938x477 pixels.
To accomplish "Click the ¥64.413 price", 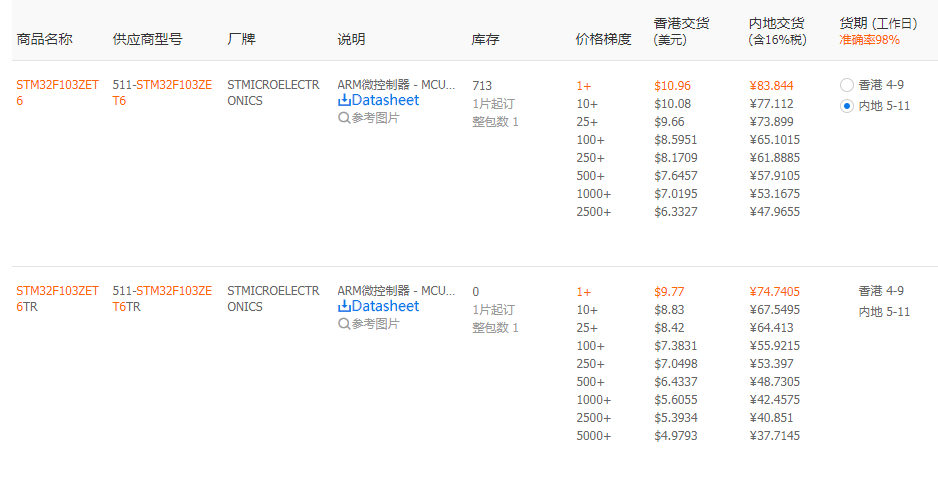I will [772, 327].
